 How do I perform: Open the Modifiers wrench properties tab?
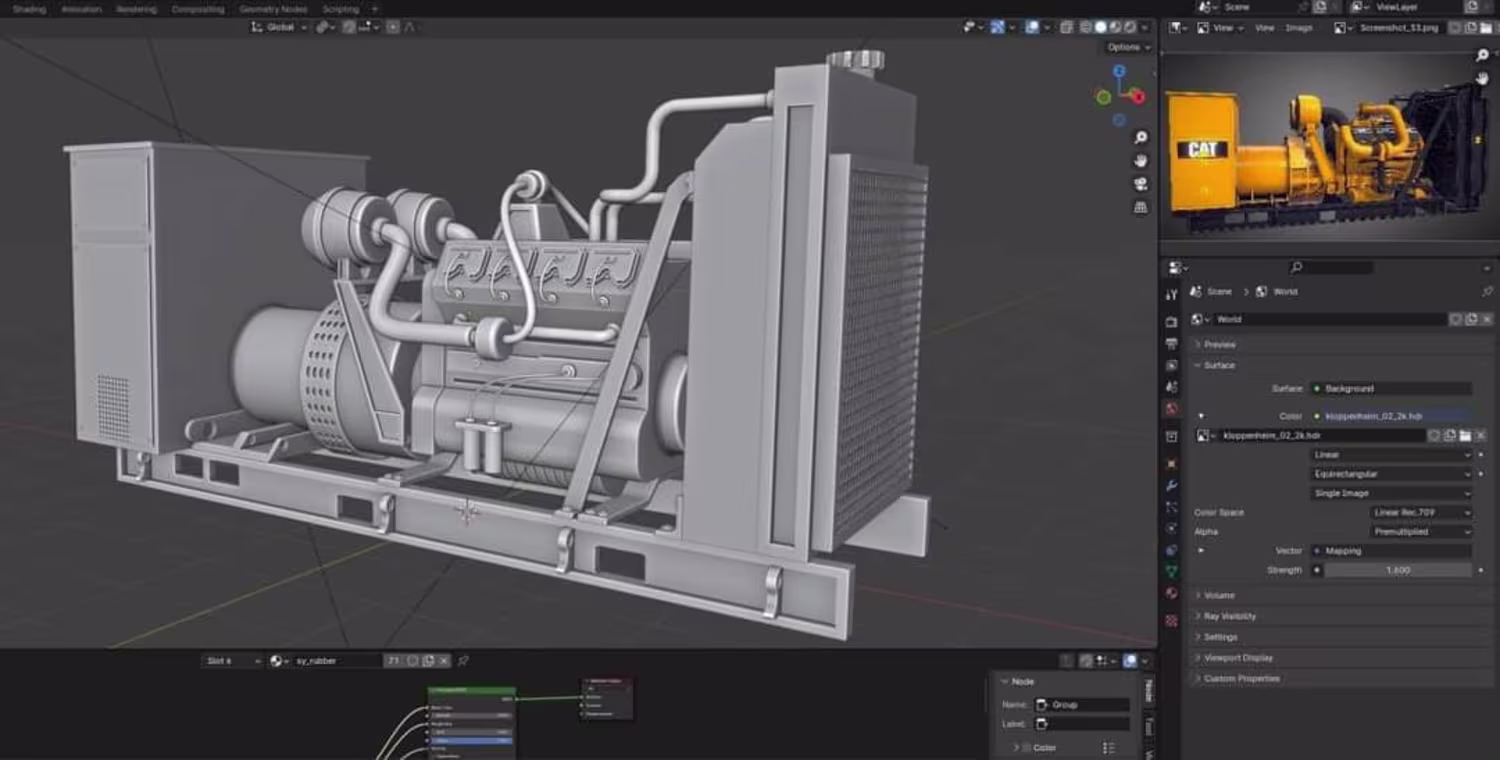(1172, 486)
